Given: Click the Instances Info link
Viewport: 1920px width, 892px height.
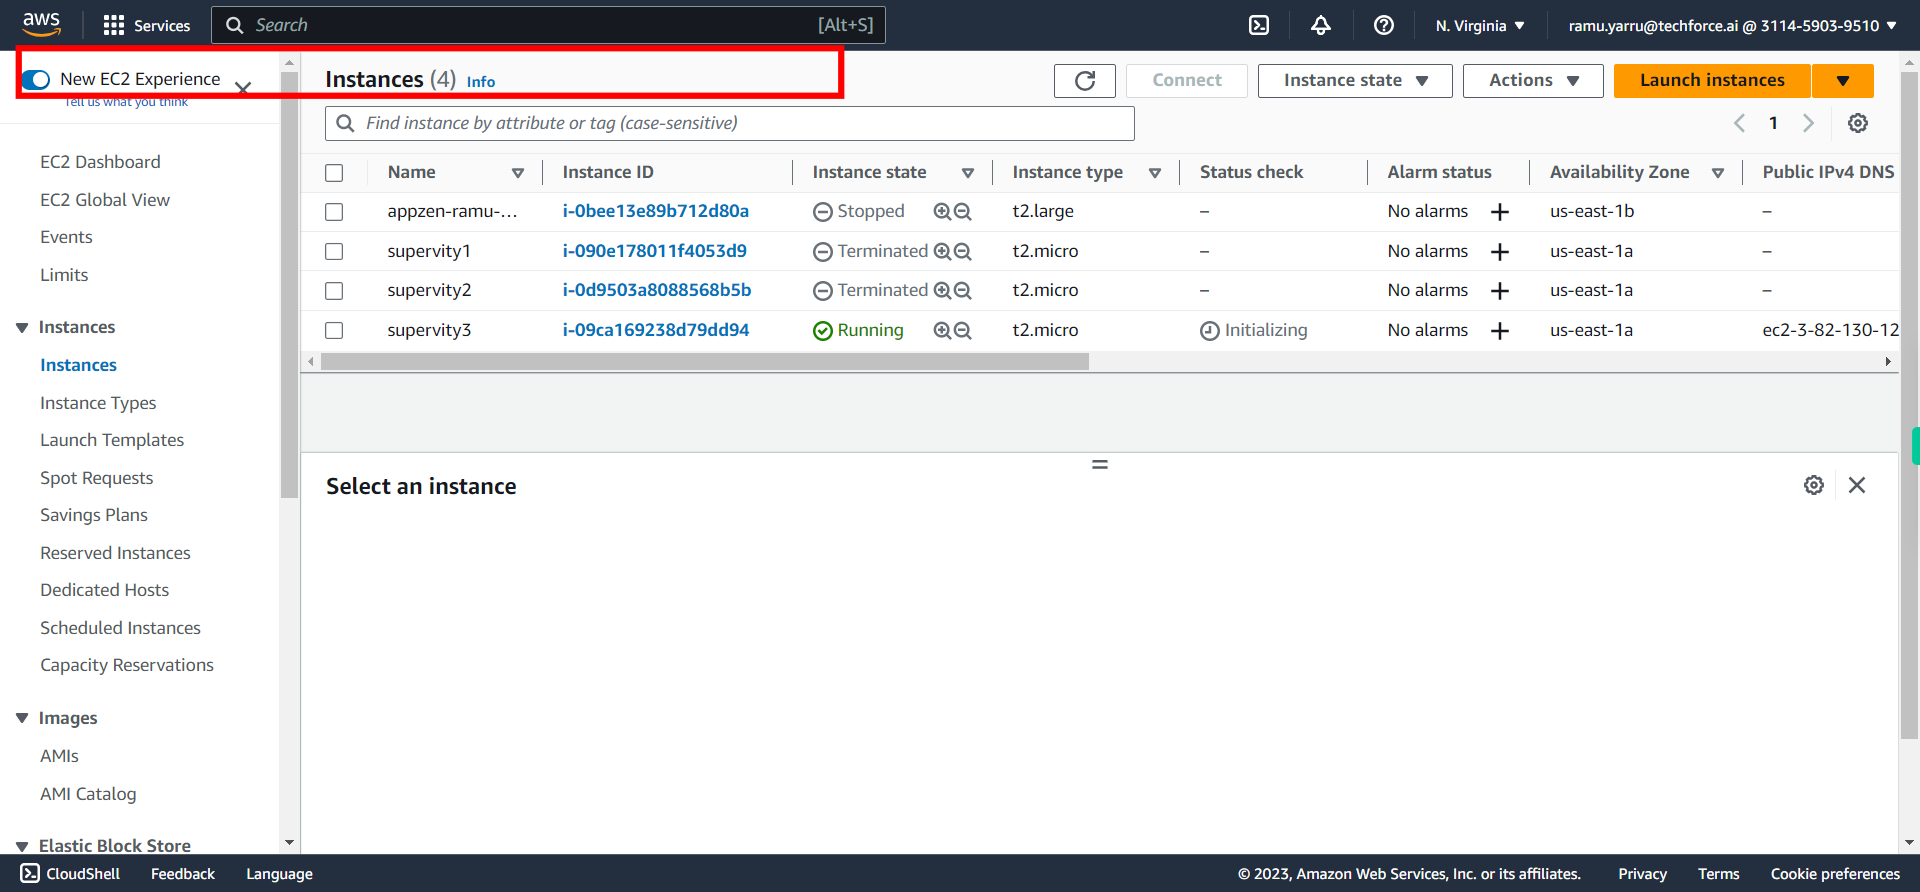Looking at the screenshot, I should tap(481, 82).
